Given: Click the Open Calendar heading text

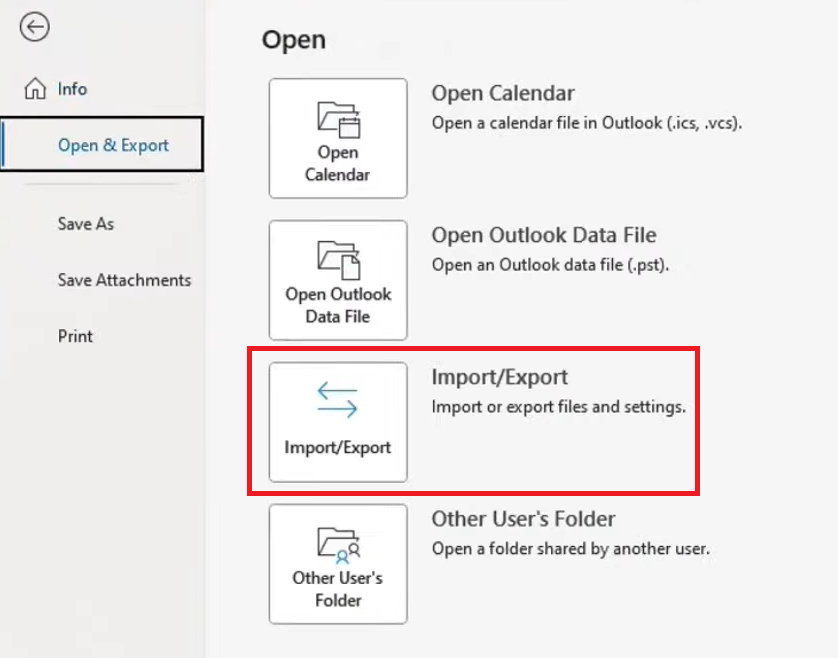Looking at the screenshot, I should [503, 93].
